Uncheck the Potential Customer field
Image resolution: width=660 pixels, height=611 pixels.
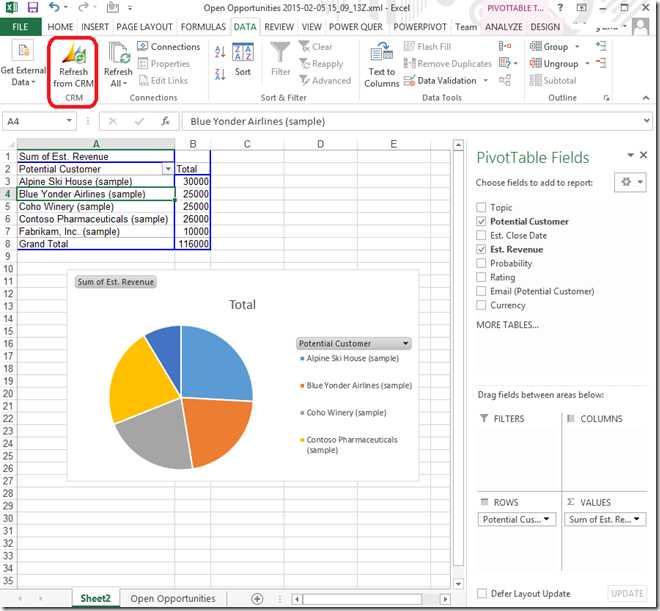click(481, 221)
